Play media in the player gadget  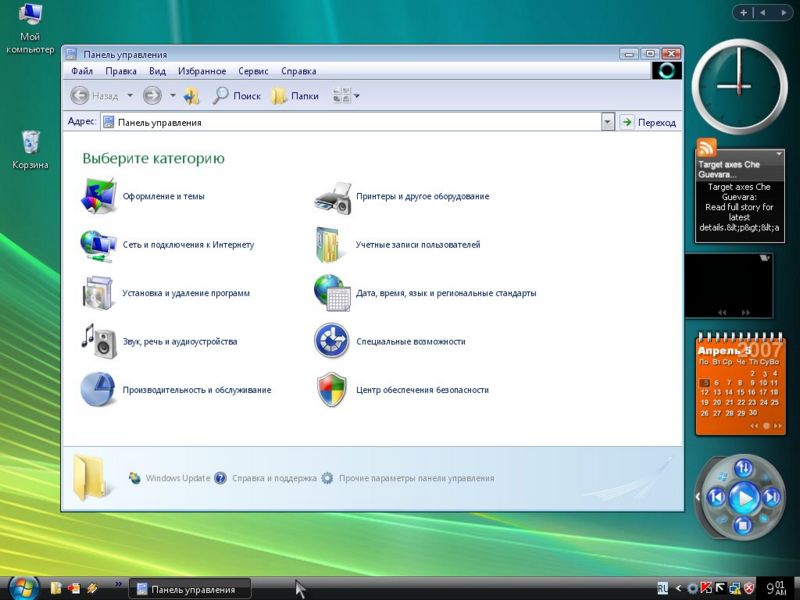pyautogui.click(x=744, y=497)
